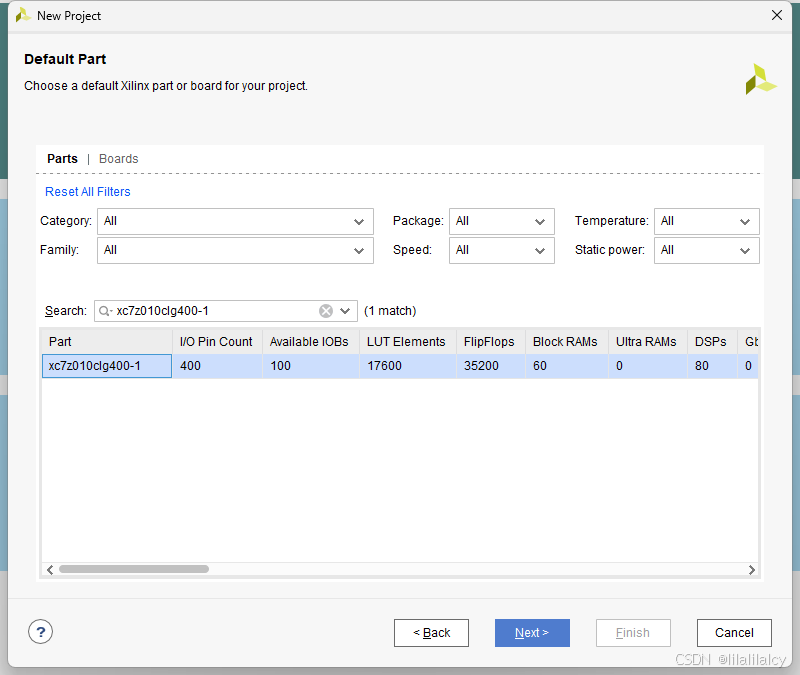Click the Back button
800x675 pixels.
click(431, 633)
